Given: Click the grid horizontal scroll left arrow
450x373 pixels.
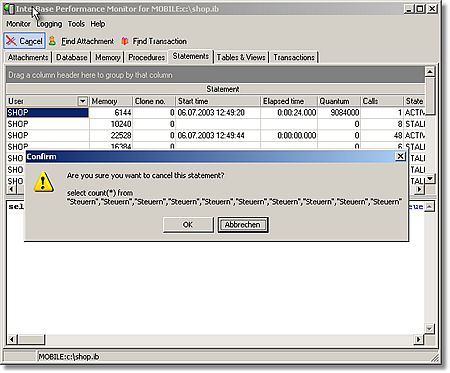Looking at the screenshot, I should point(11,189).
